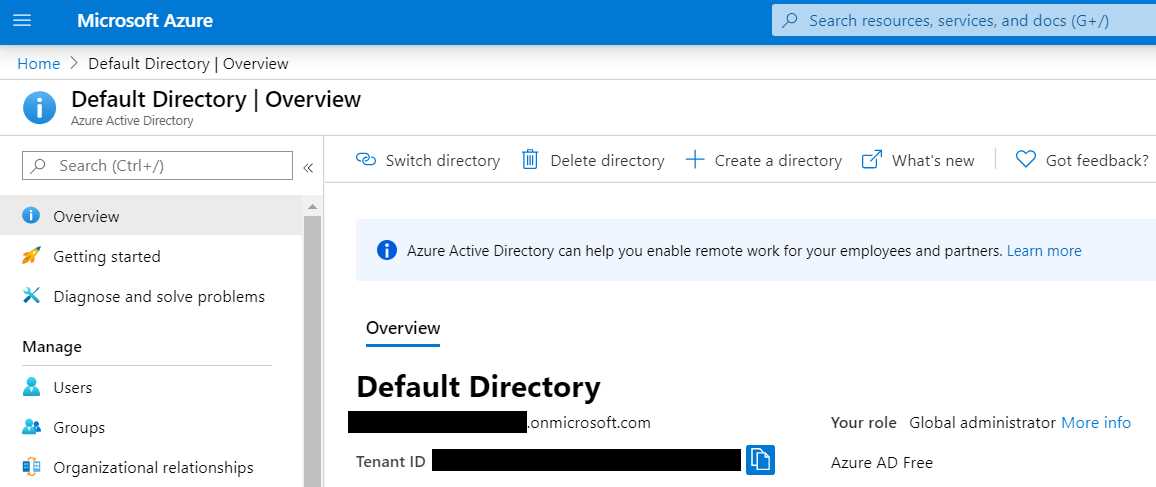The width and height of the screenshot is (1156, 487).
Task: Click Delete directory button
Action: (593, 160)
